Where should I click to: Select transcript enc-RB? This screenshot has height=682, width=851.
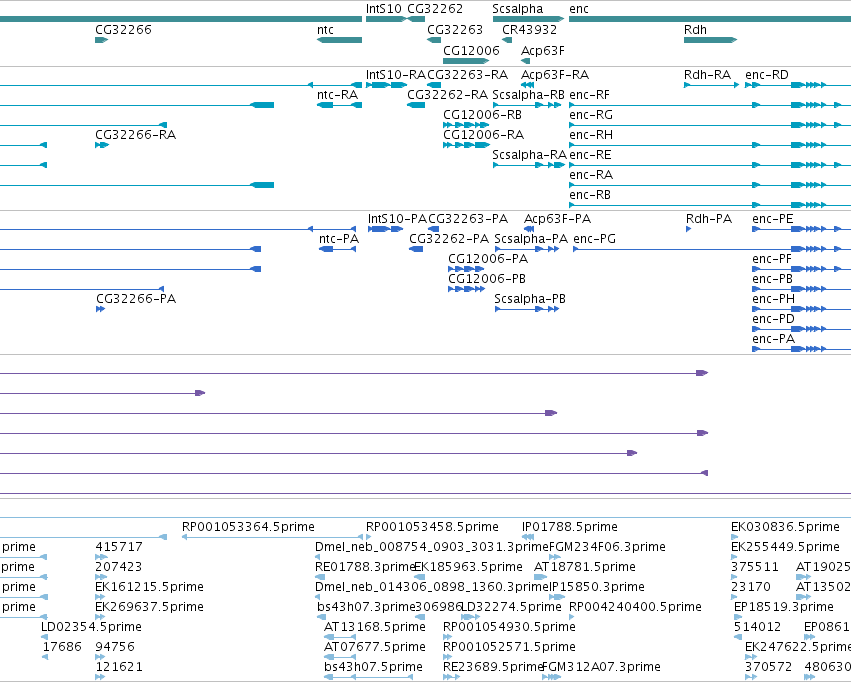710,205
